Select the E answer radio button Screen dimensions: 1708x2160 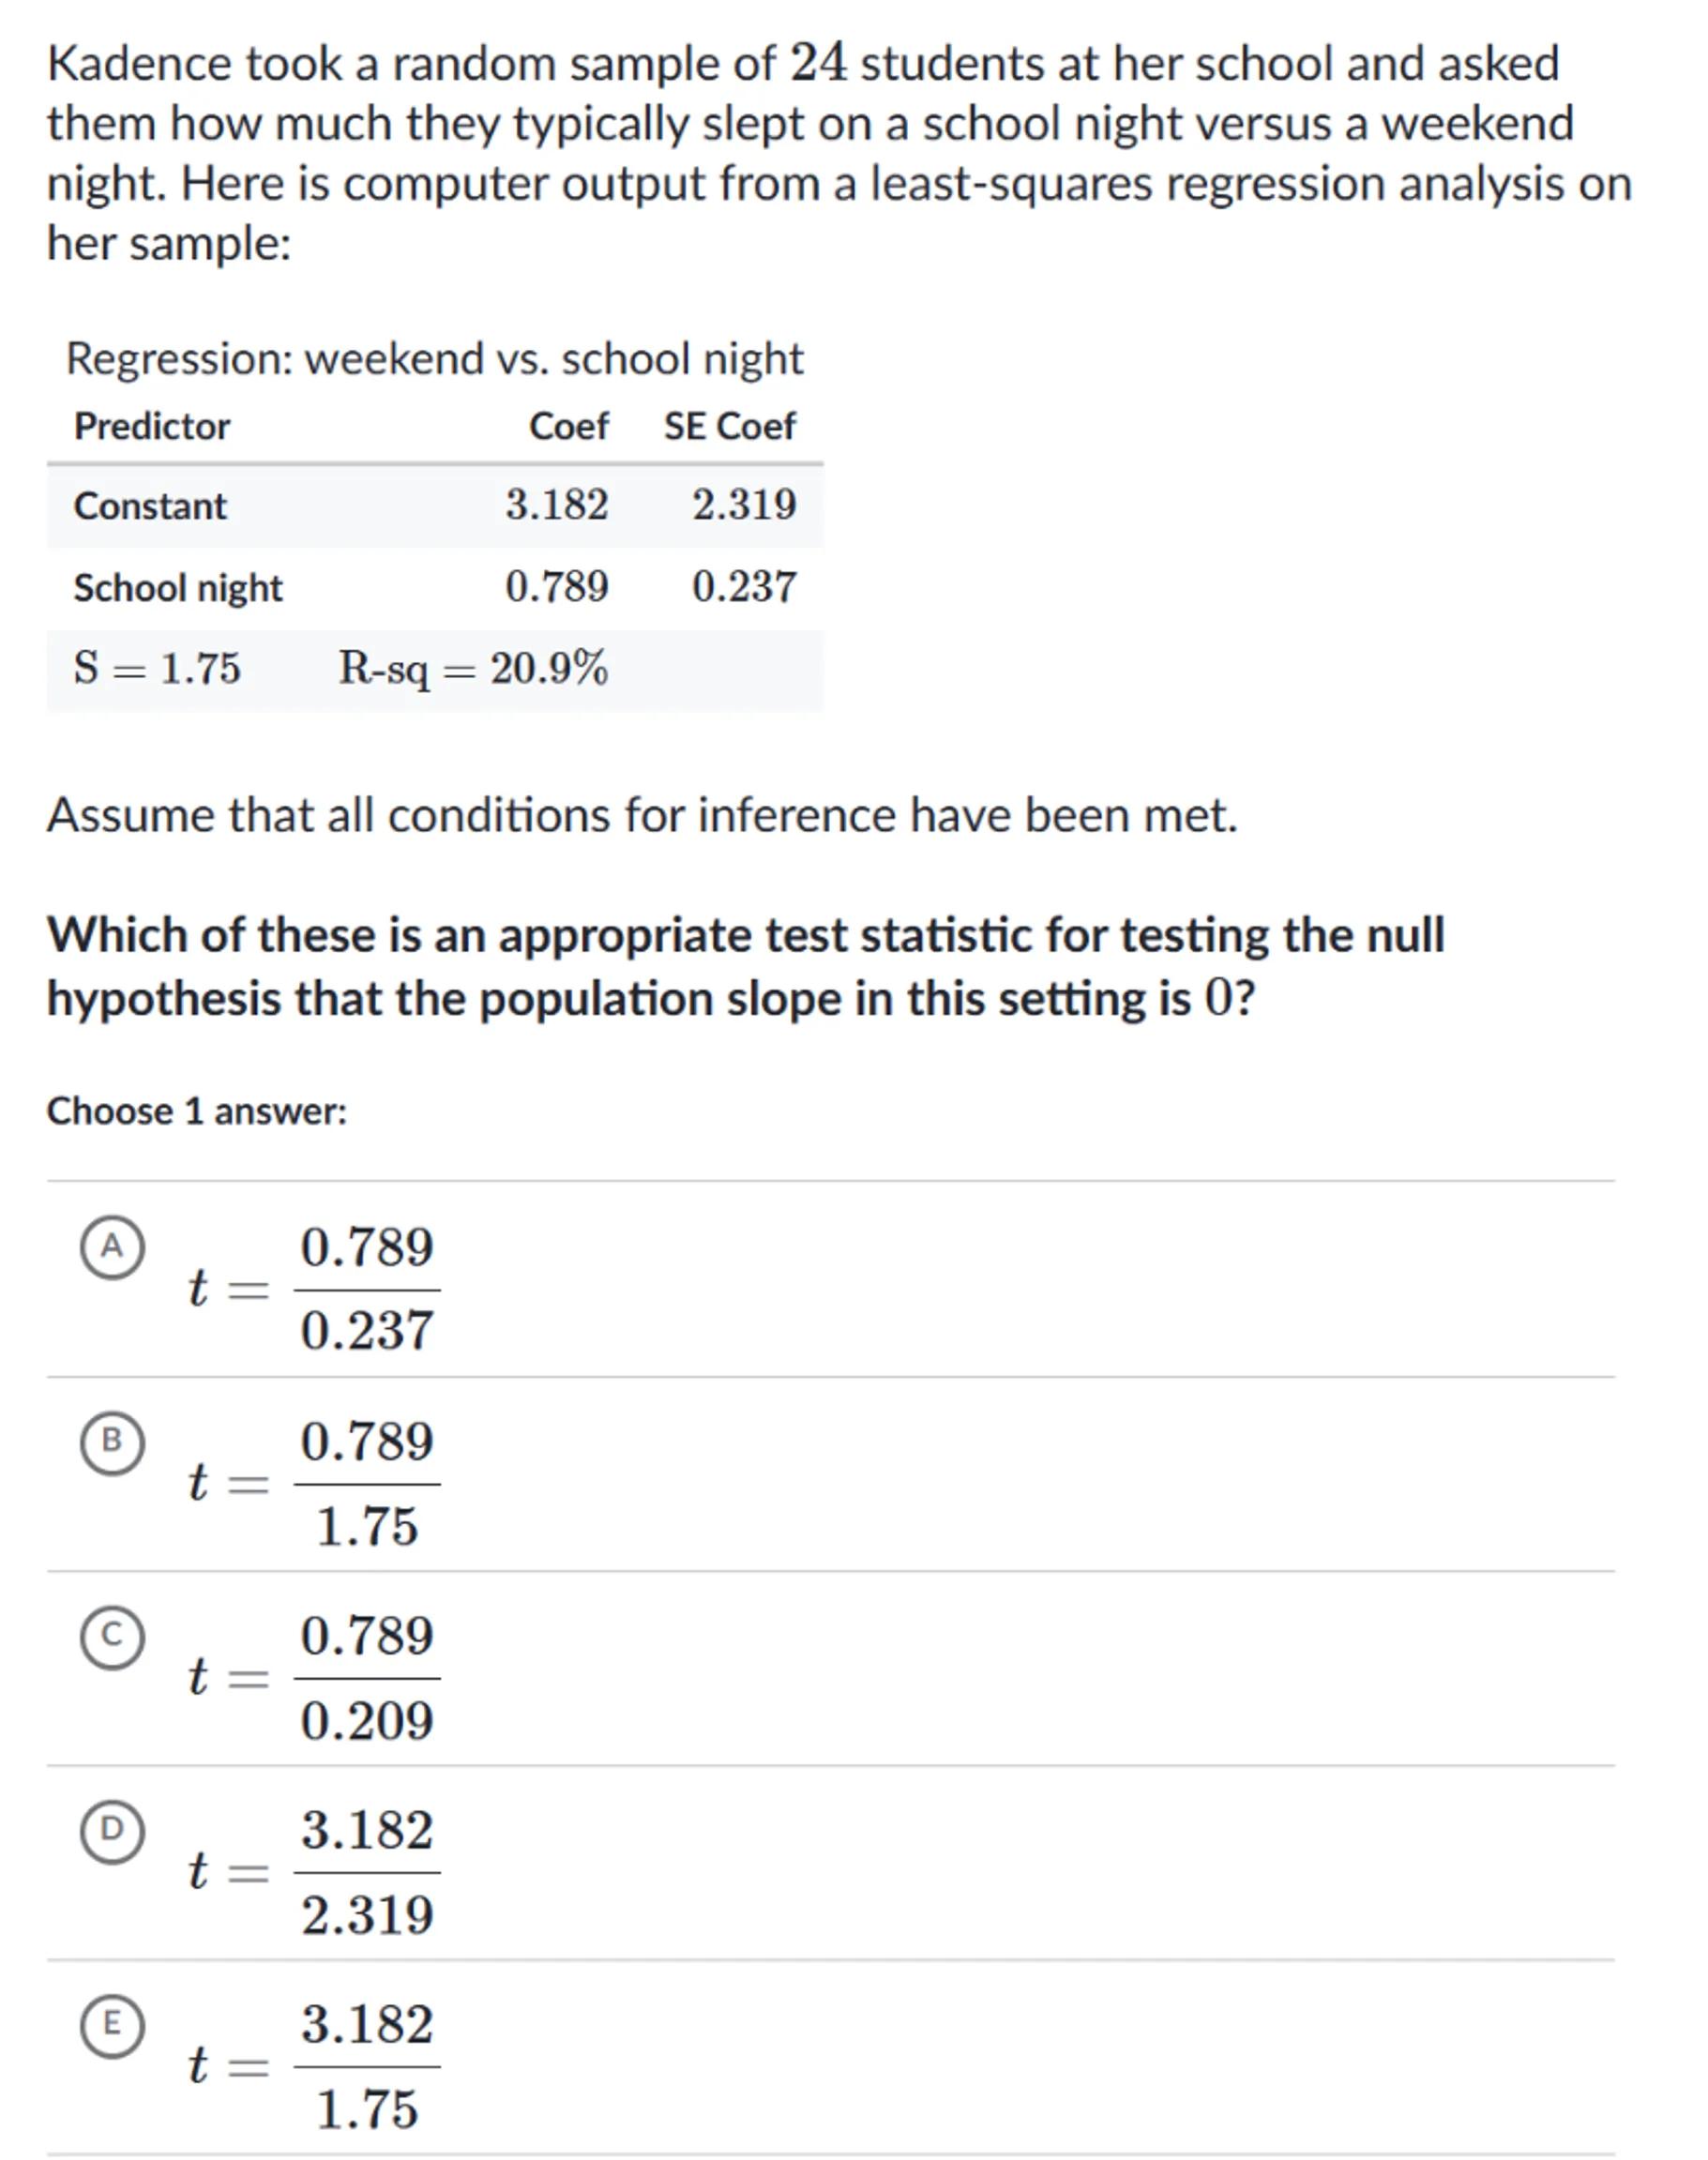pyautogui.click(x=112, y=2026)
